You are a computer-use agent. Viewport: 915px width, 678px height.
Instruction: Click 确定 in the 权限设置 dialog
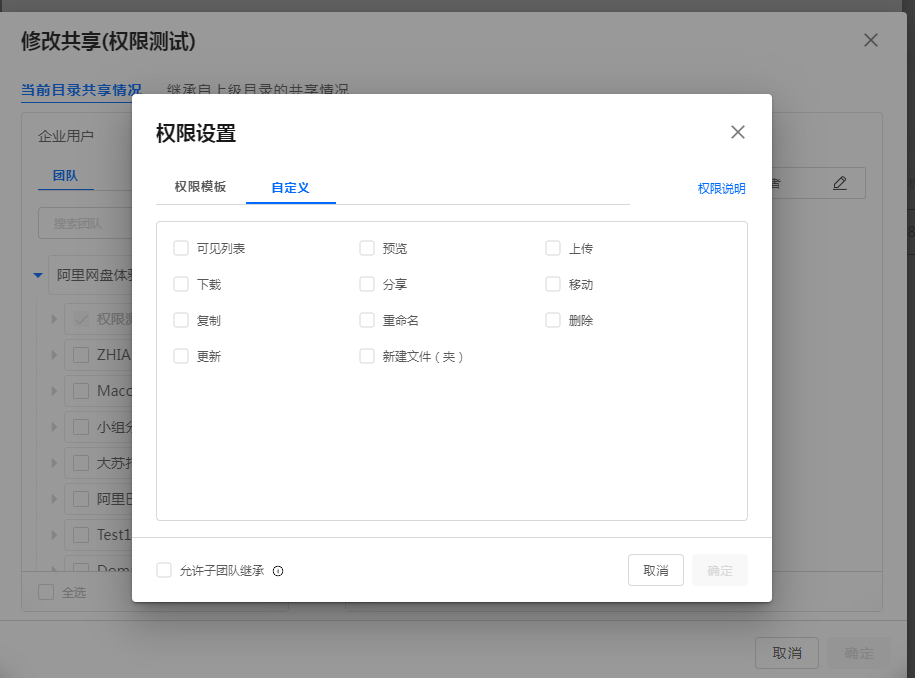[720, 570]
